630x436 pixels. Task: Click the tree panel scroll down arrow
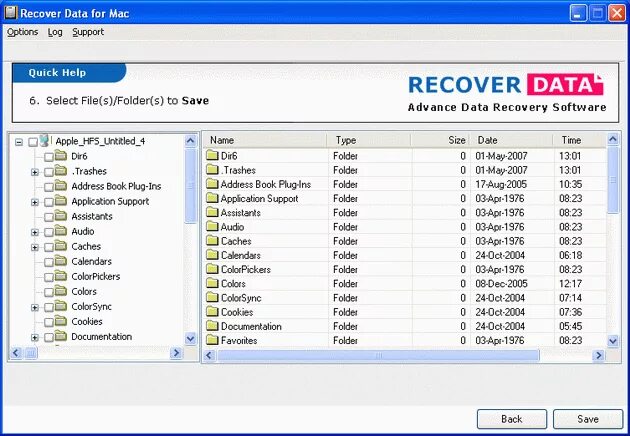click(190, 339)
